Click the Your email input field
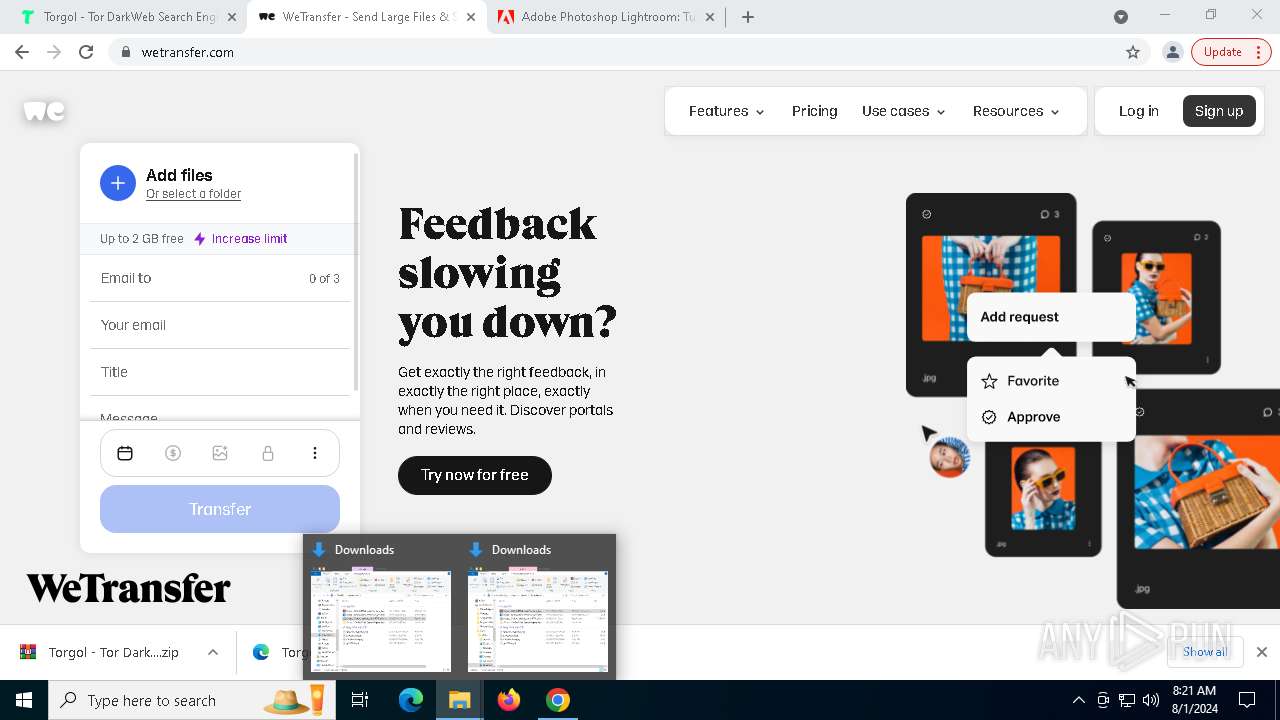 click(x=220, y=325)
